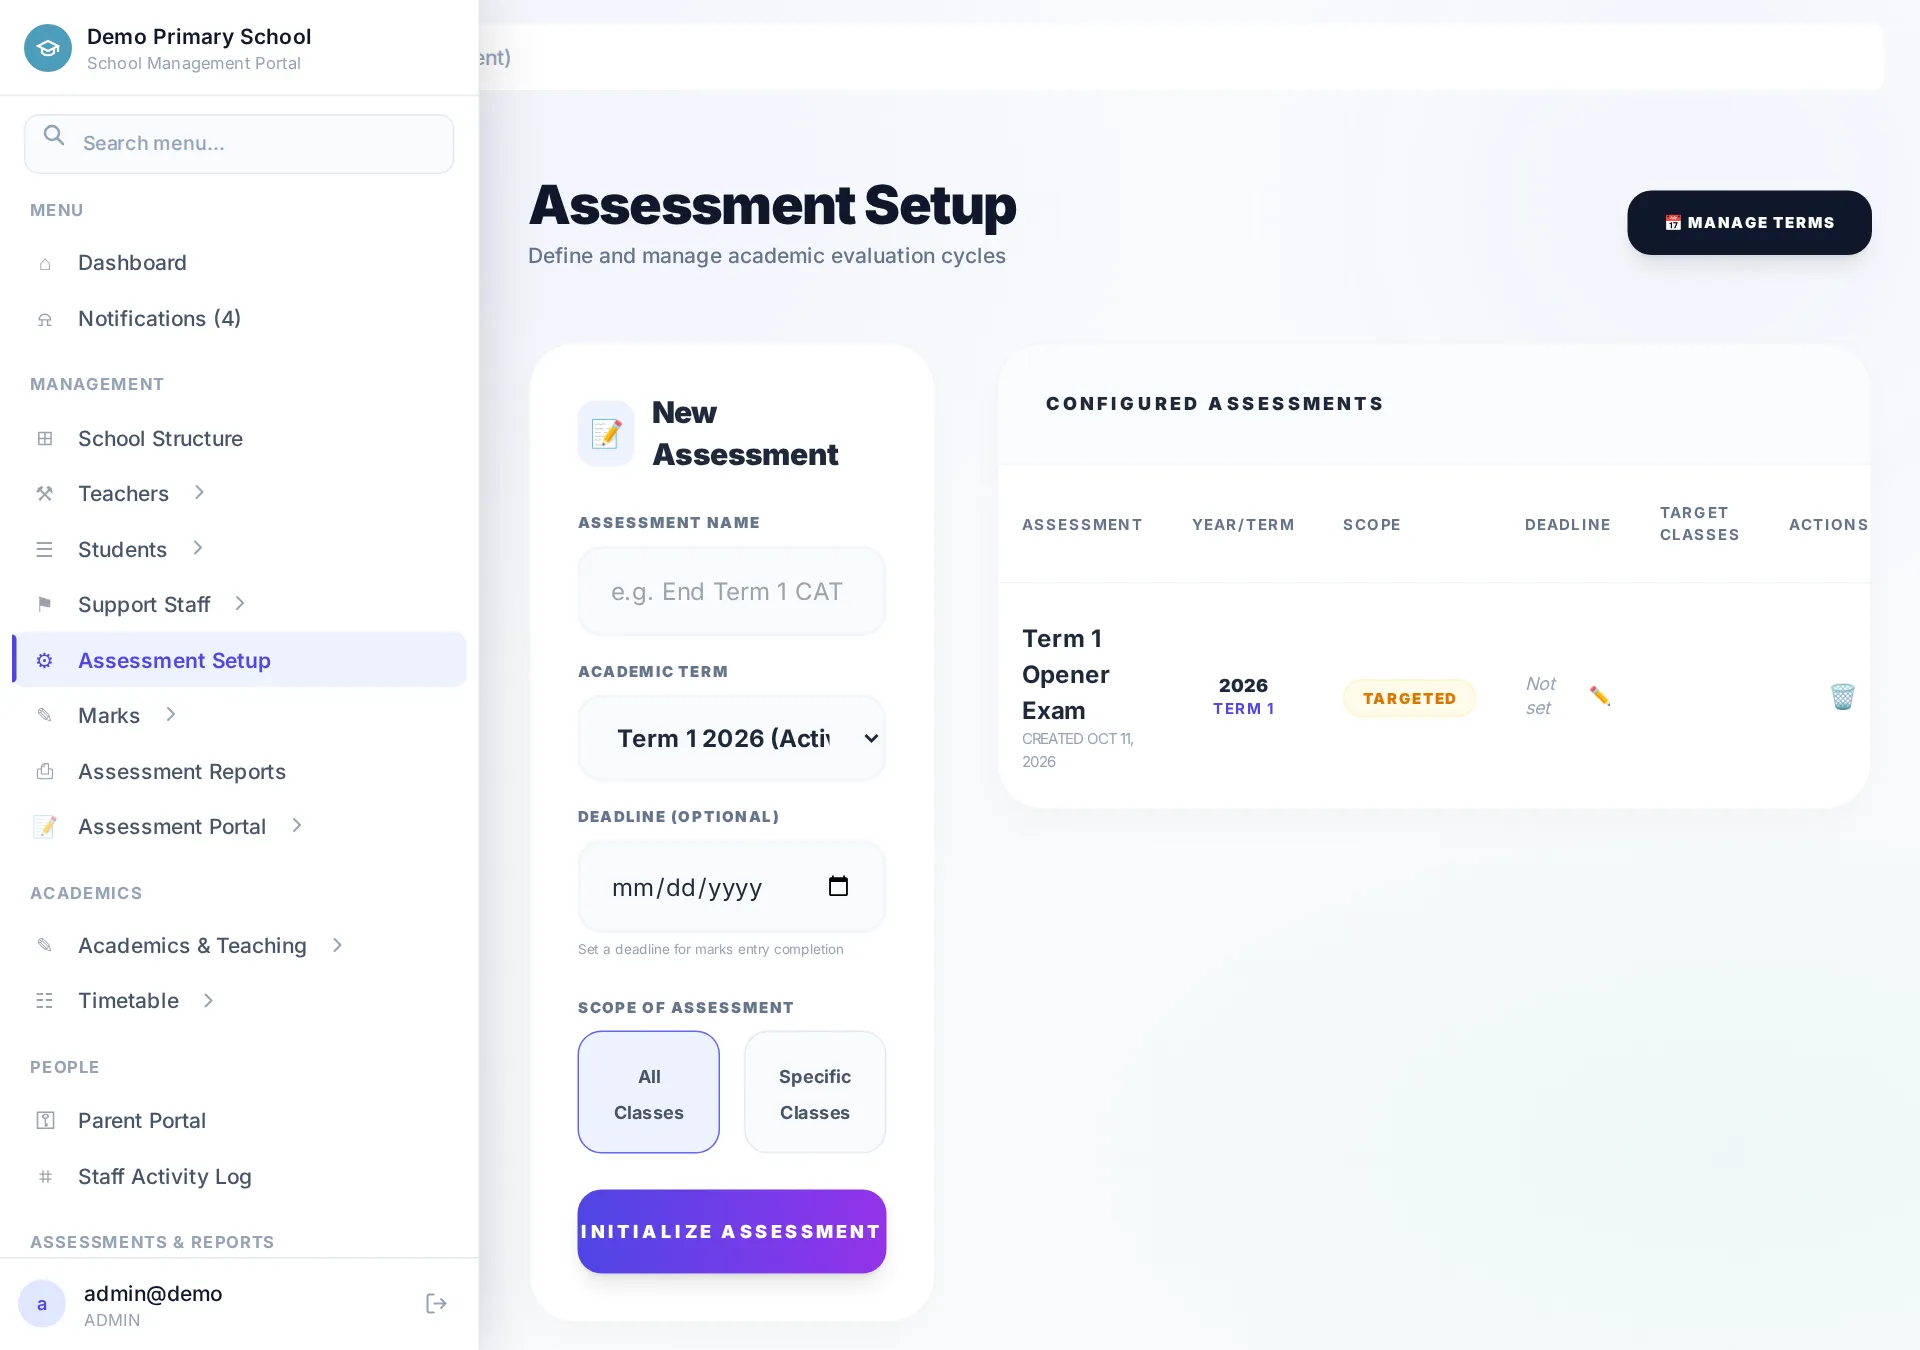Click the Parent Portal icon
The image size is (1920, 1350).
(45, 1121)
